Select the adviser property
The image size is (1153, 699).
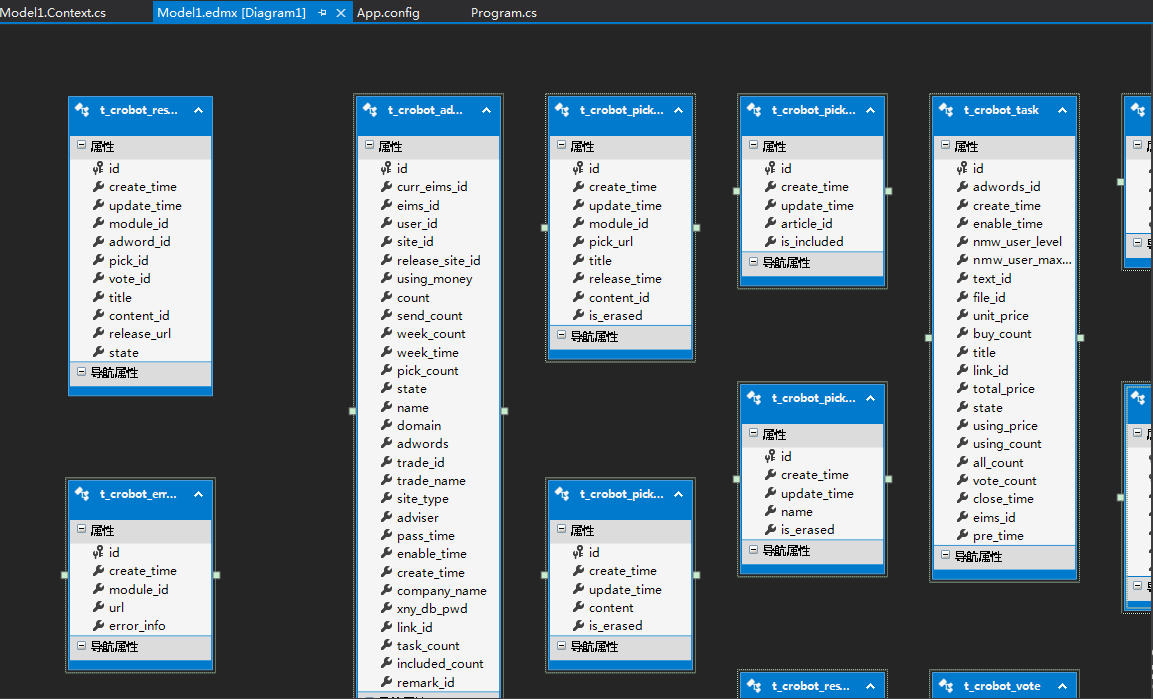(418, 517)
